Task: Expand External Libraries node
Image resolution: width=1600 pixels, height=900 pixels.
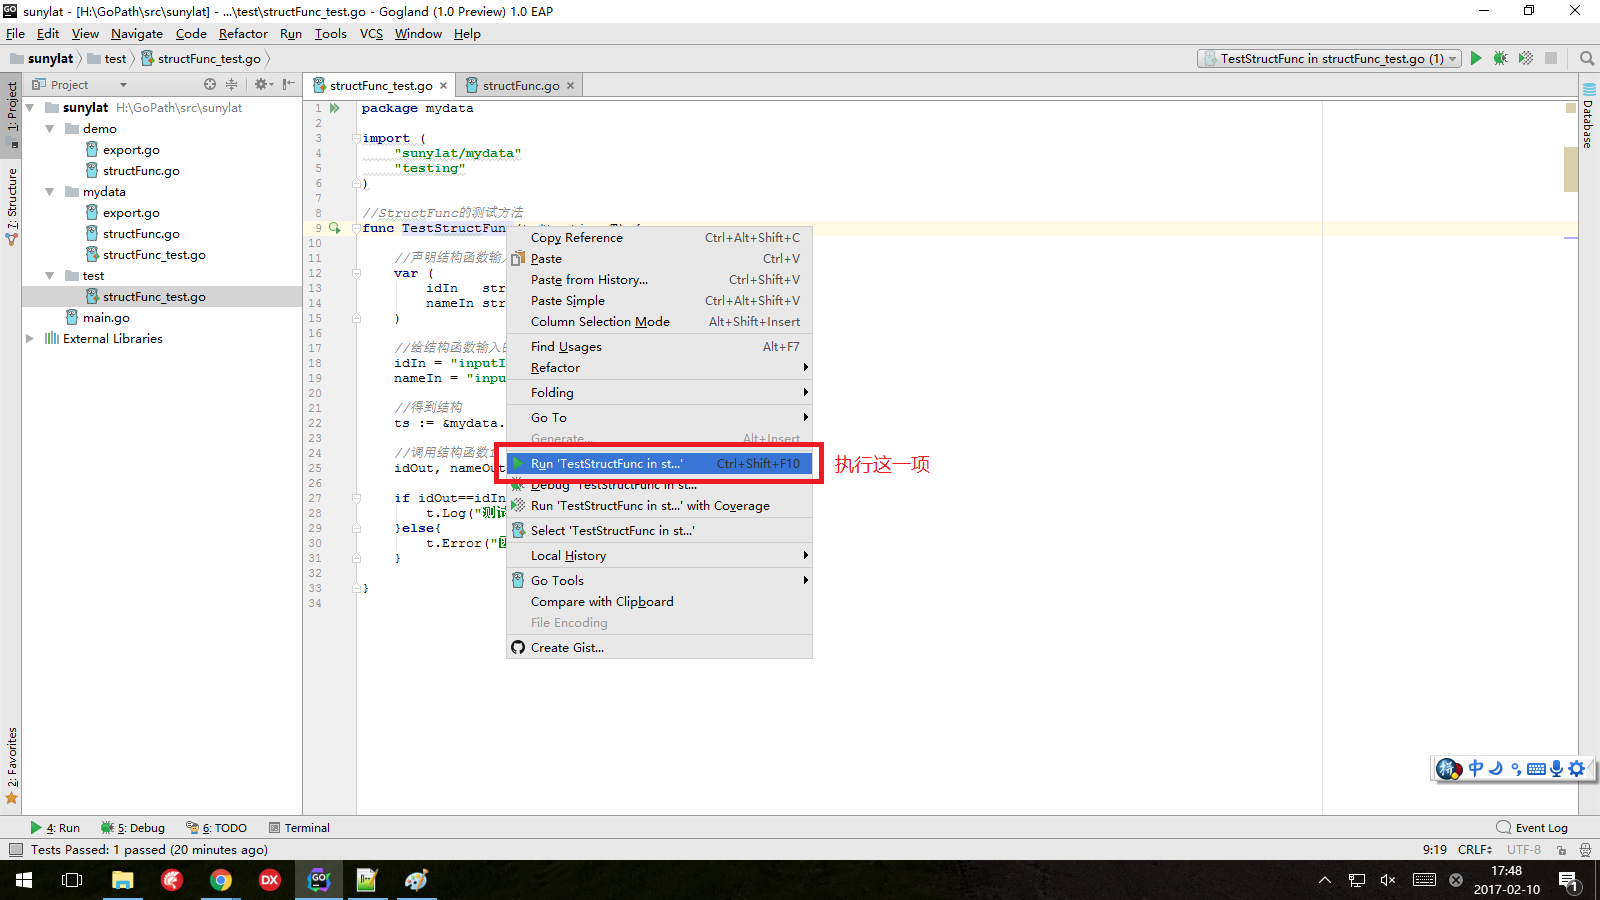Action: (x=30, y=339)
